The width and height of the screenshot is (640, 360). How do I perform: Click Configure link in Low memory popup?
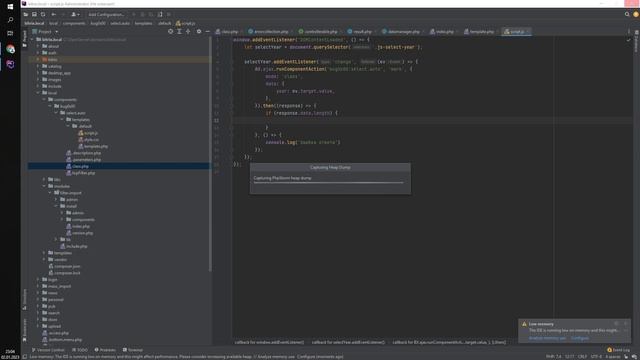coord(580,338)
